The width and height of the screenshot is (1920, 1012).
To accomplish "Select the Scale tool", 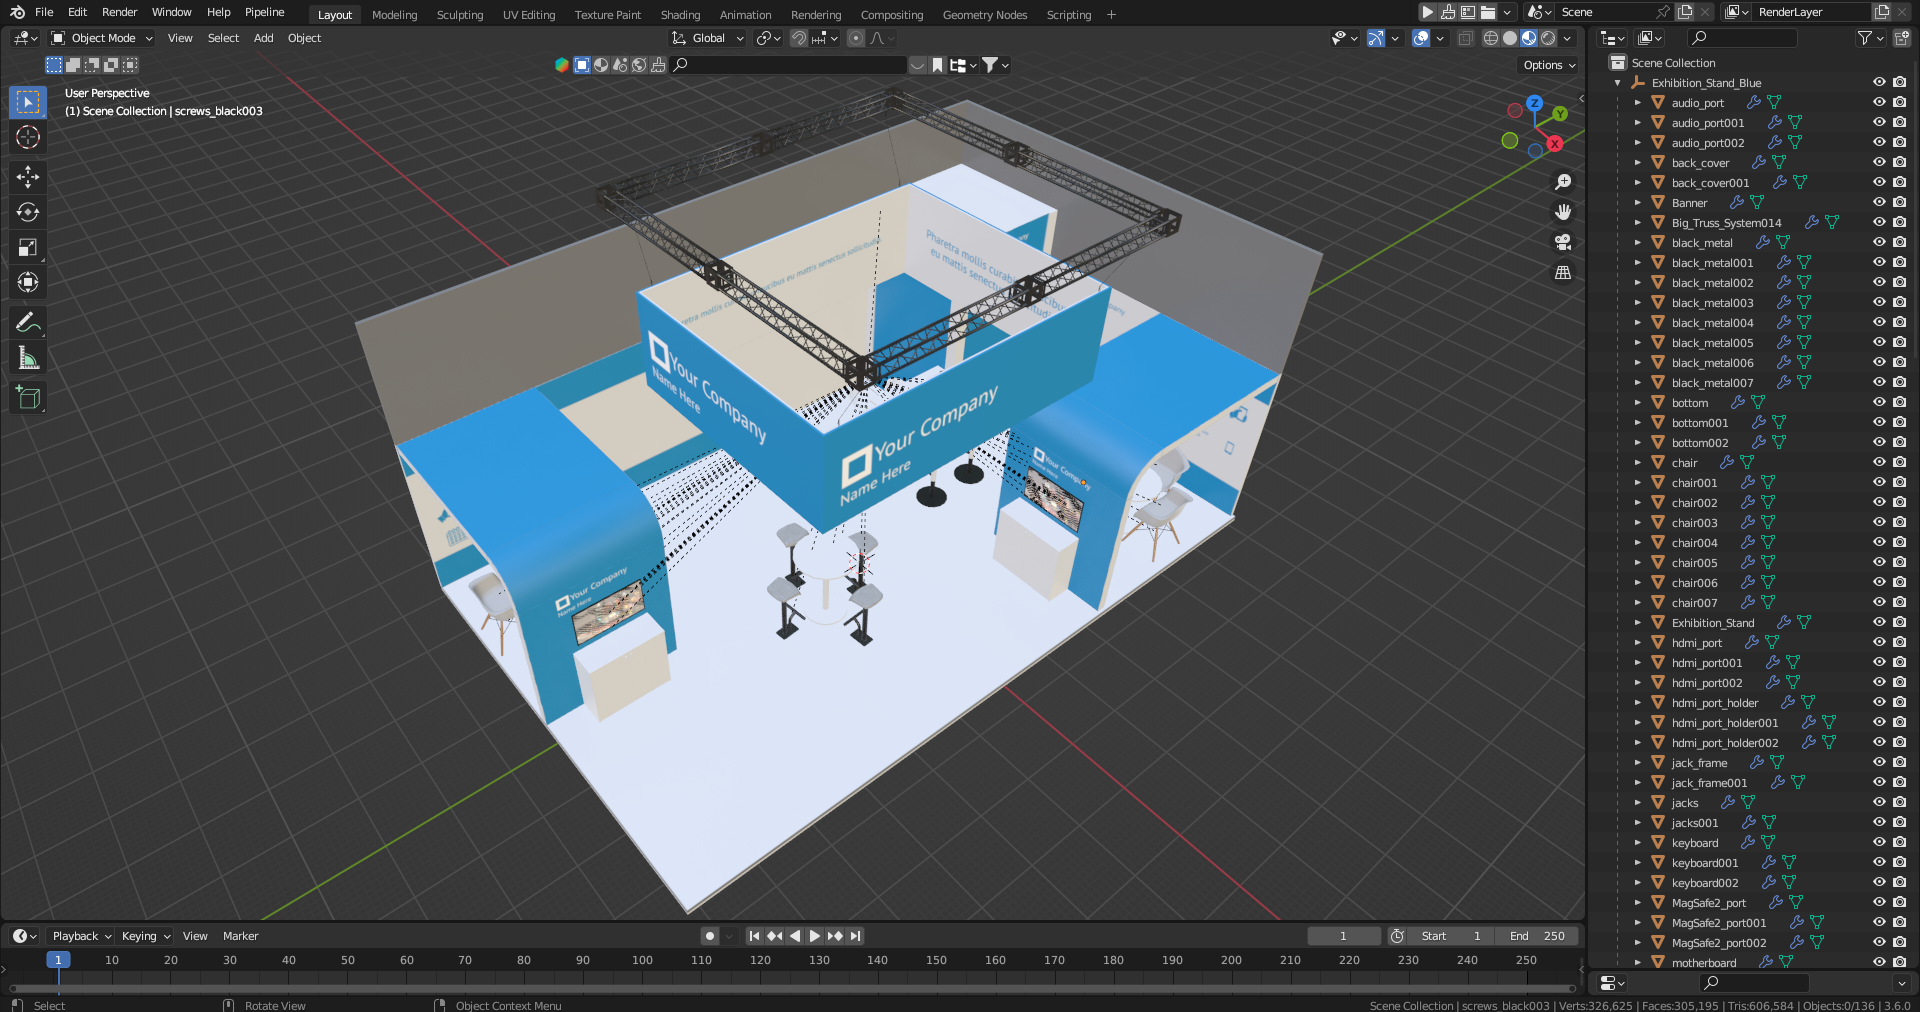I will click(28, 247).
